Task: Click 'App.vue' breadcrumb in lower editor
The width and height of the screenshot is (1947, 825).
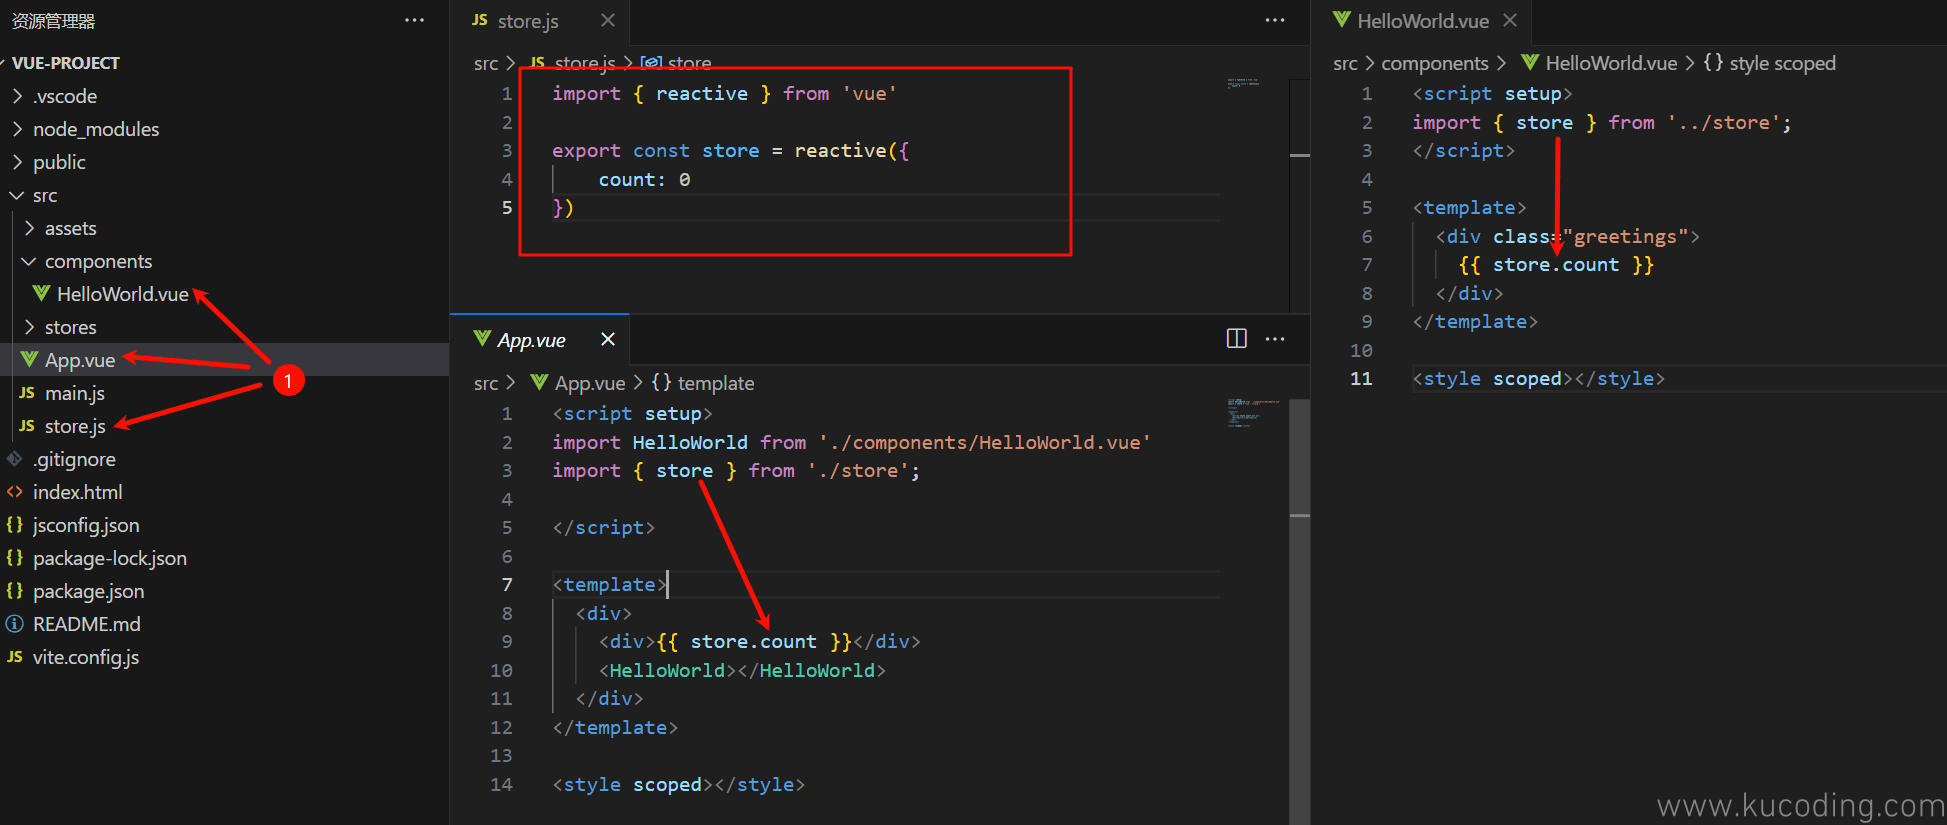Action: coord(590,383)
